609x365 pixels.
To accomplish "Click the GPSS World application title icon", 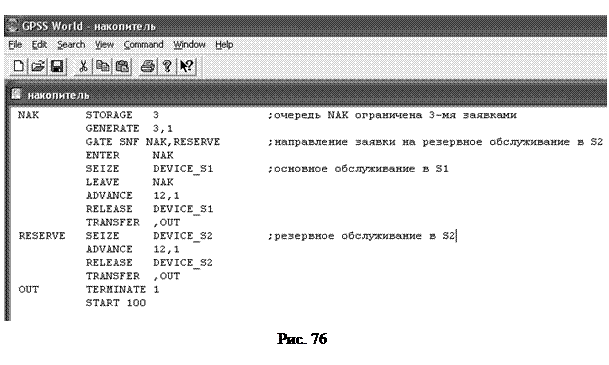I will (x=12, y=26).
